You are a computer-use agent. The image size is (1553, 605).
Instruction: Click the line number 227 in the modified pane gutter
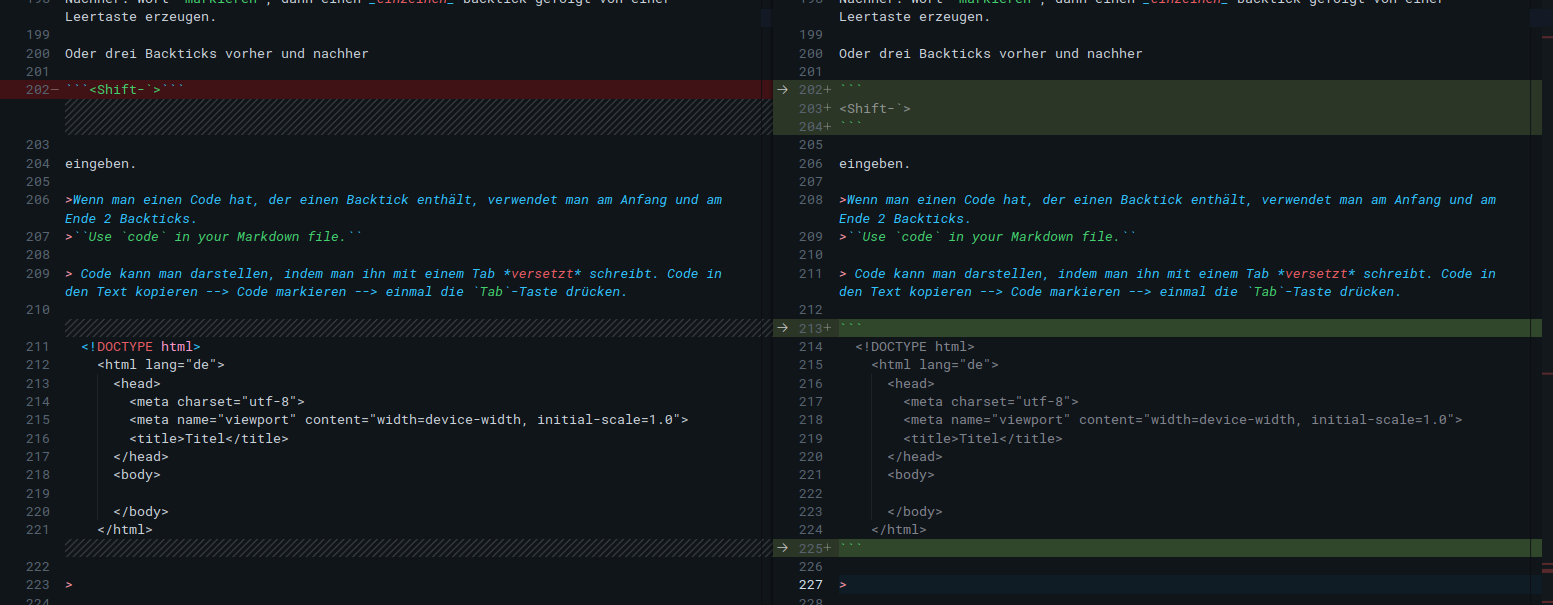812,585
